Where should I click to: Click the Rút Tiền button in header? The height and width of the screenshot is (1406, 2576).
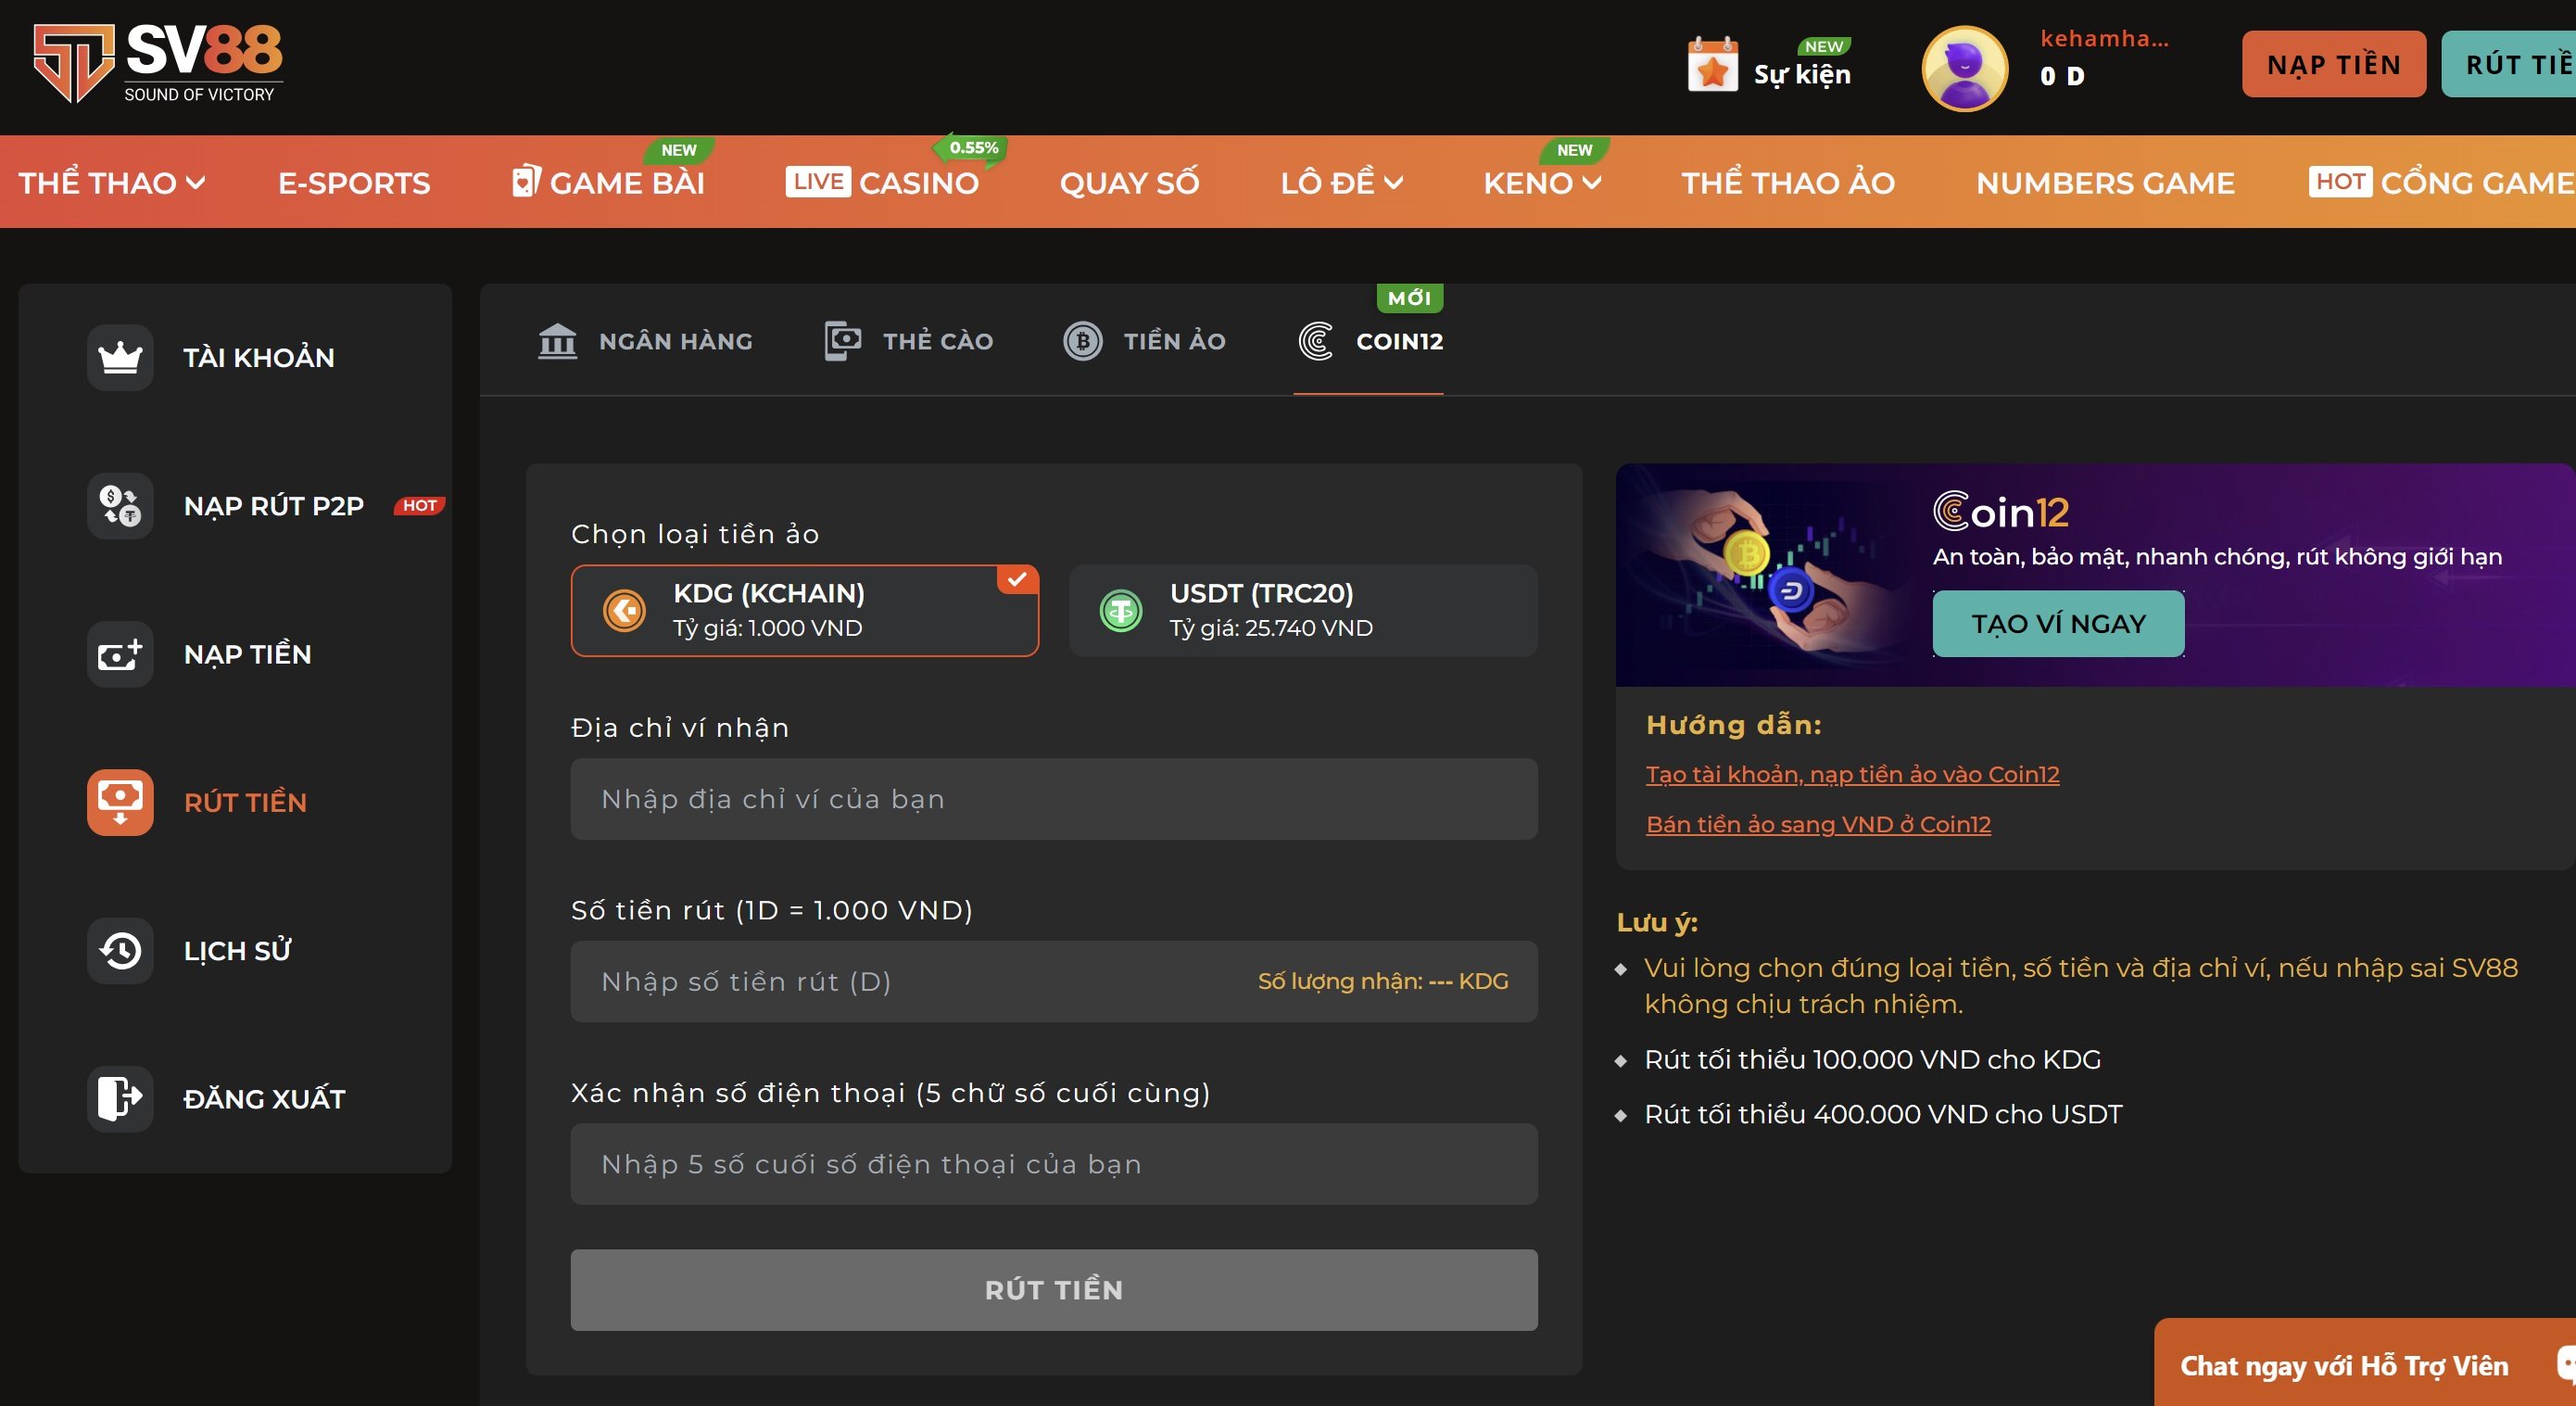(2509, 64)
